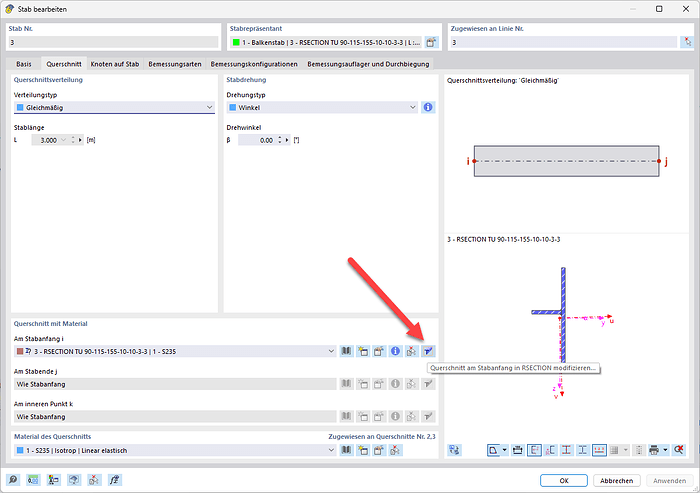This screenshot has height=493, width=700.
Task: Click the modify cross-section in RSECTION icon
Action: (x=428, y=351)
